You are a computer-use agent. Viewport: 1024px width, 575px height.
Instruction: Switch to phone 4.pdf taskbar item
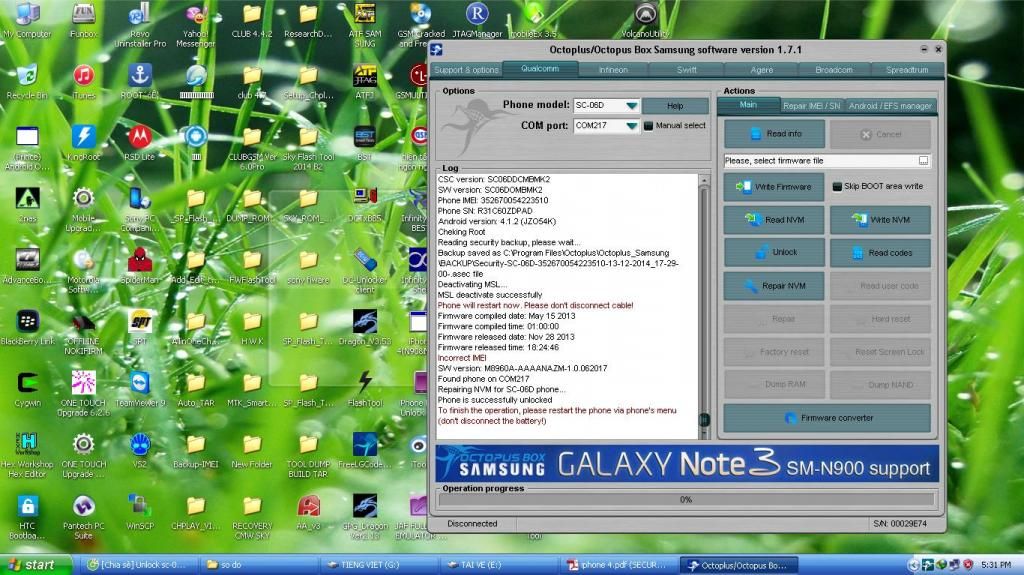coord(618,565)
